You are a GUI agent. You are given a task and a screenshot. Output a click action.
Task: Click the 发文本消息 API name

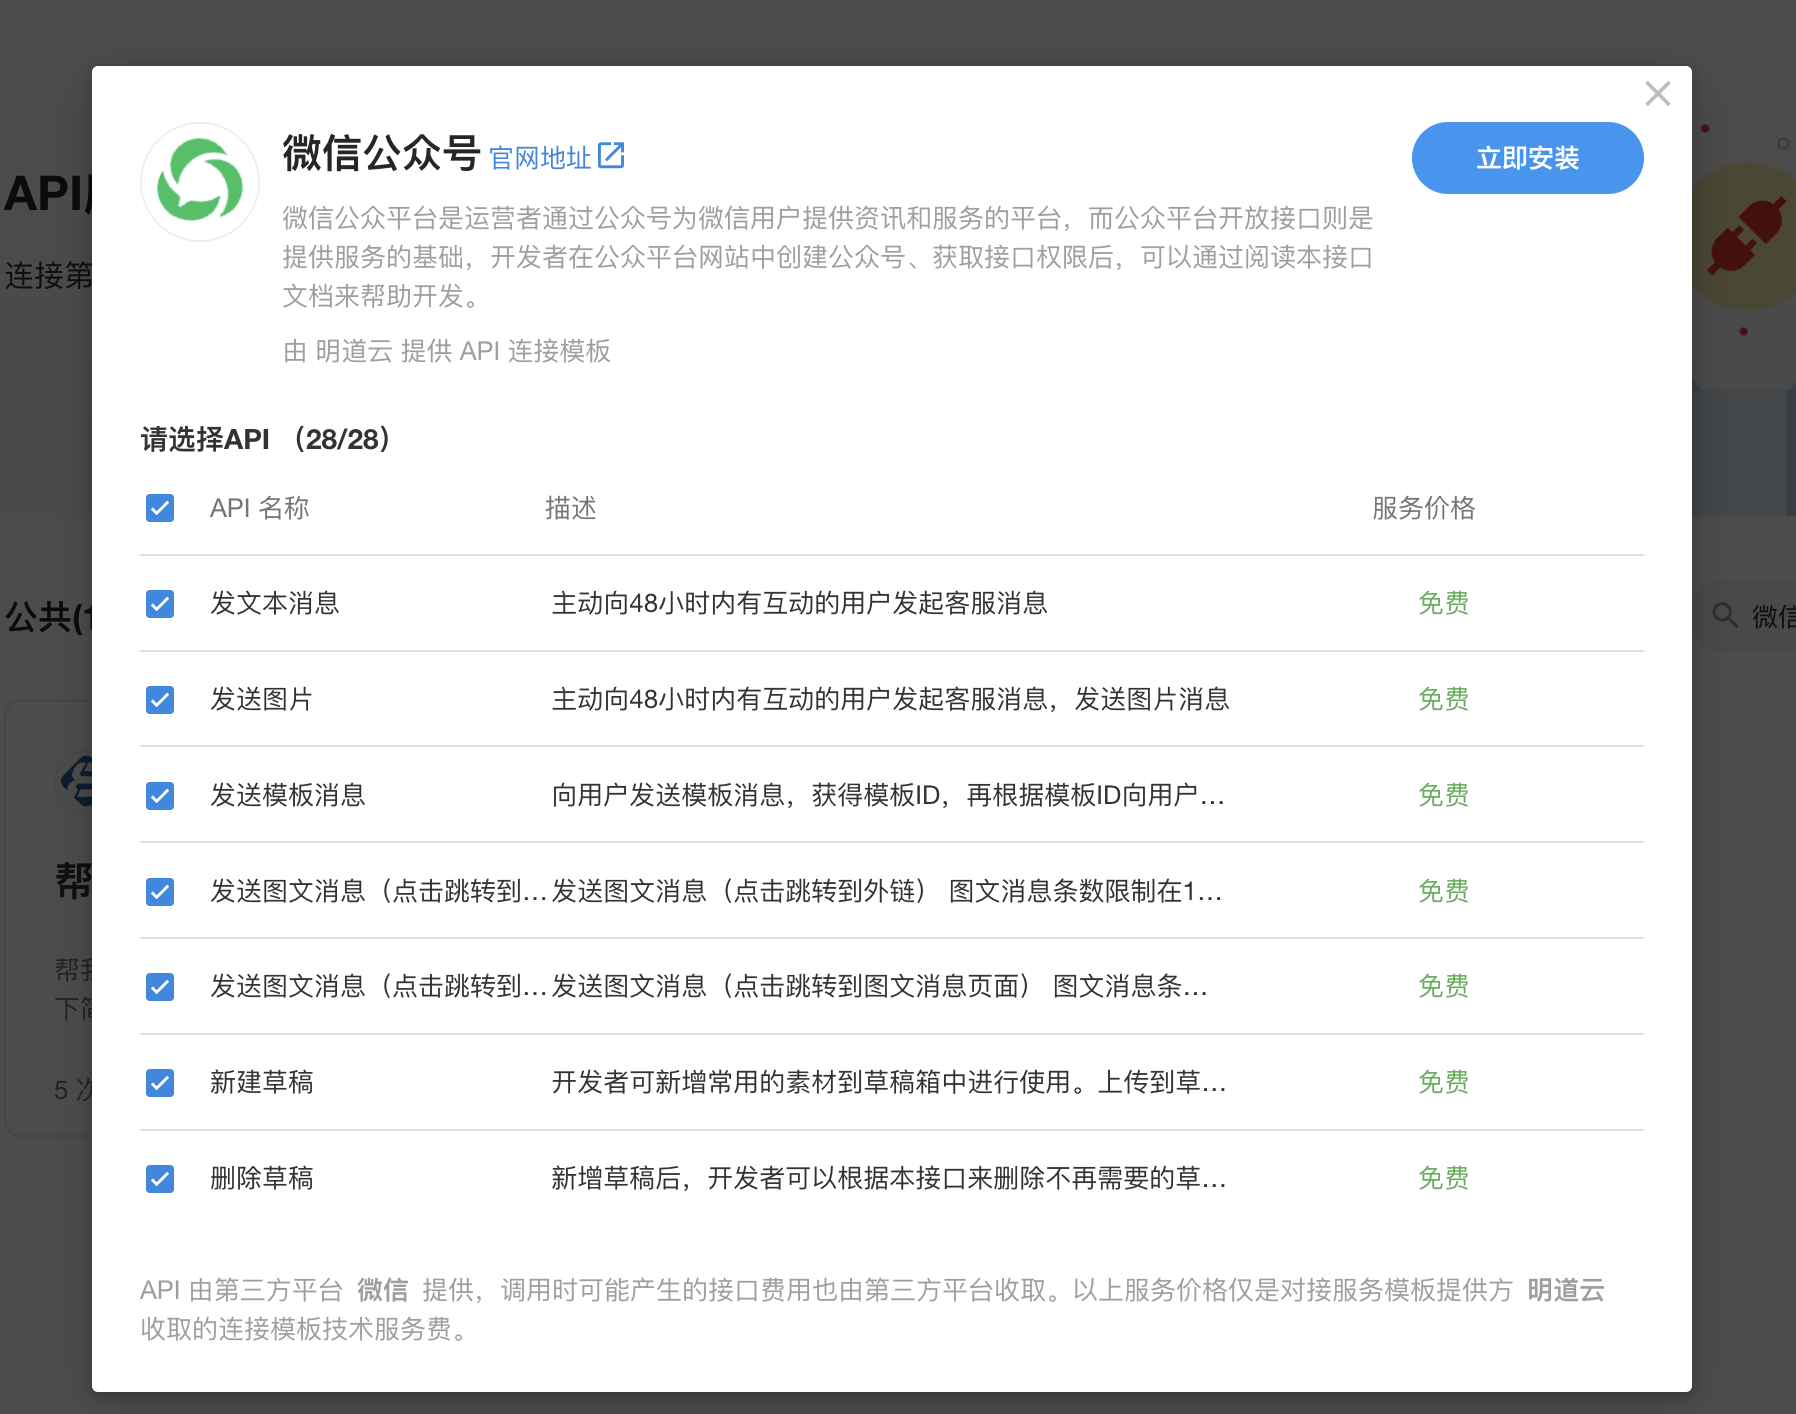[x=274, y=603]
